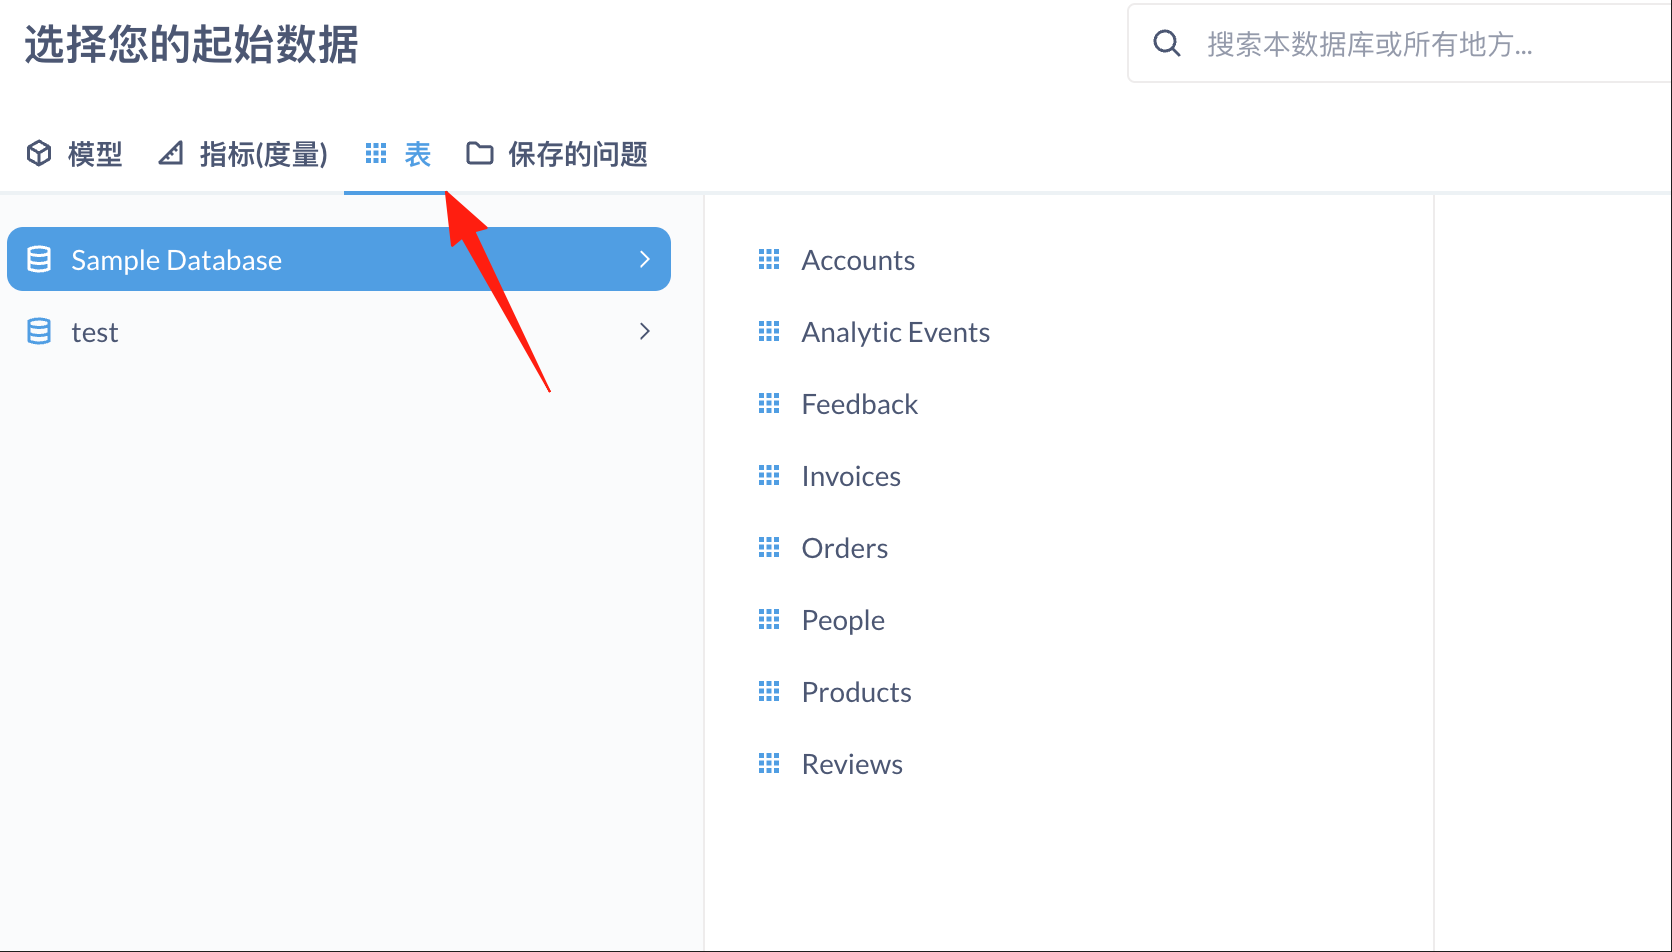Focus the 搜索本数据库或所有地方 search field
The image size is (1672, 952).
point(1400,44)
